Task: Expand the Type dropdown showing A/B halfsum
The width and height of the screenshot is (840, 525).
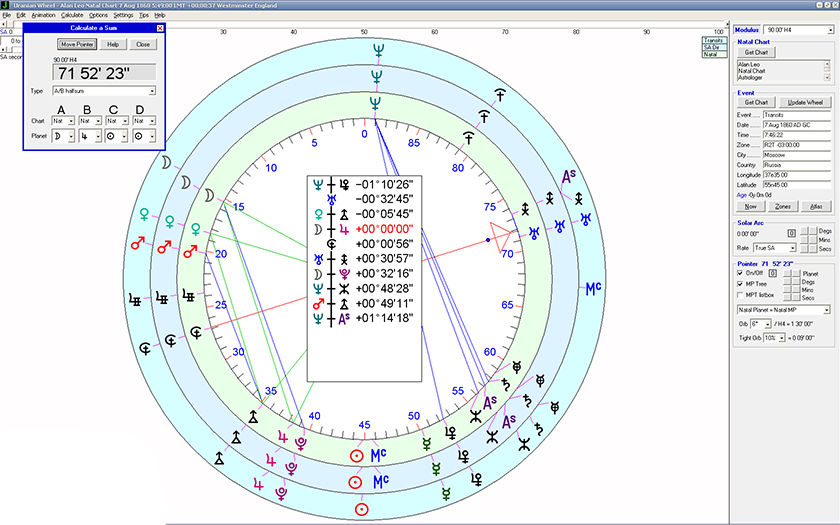Action: pyautogui.click(x=151, y=90)
